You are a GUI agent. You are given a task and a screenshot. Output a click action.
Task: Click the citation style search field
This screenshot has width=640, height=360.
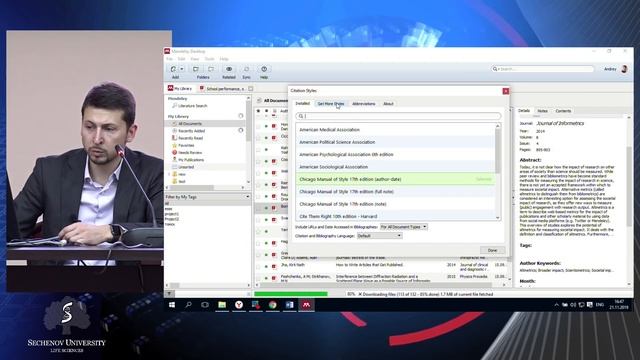398,116
